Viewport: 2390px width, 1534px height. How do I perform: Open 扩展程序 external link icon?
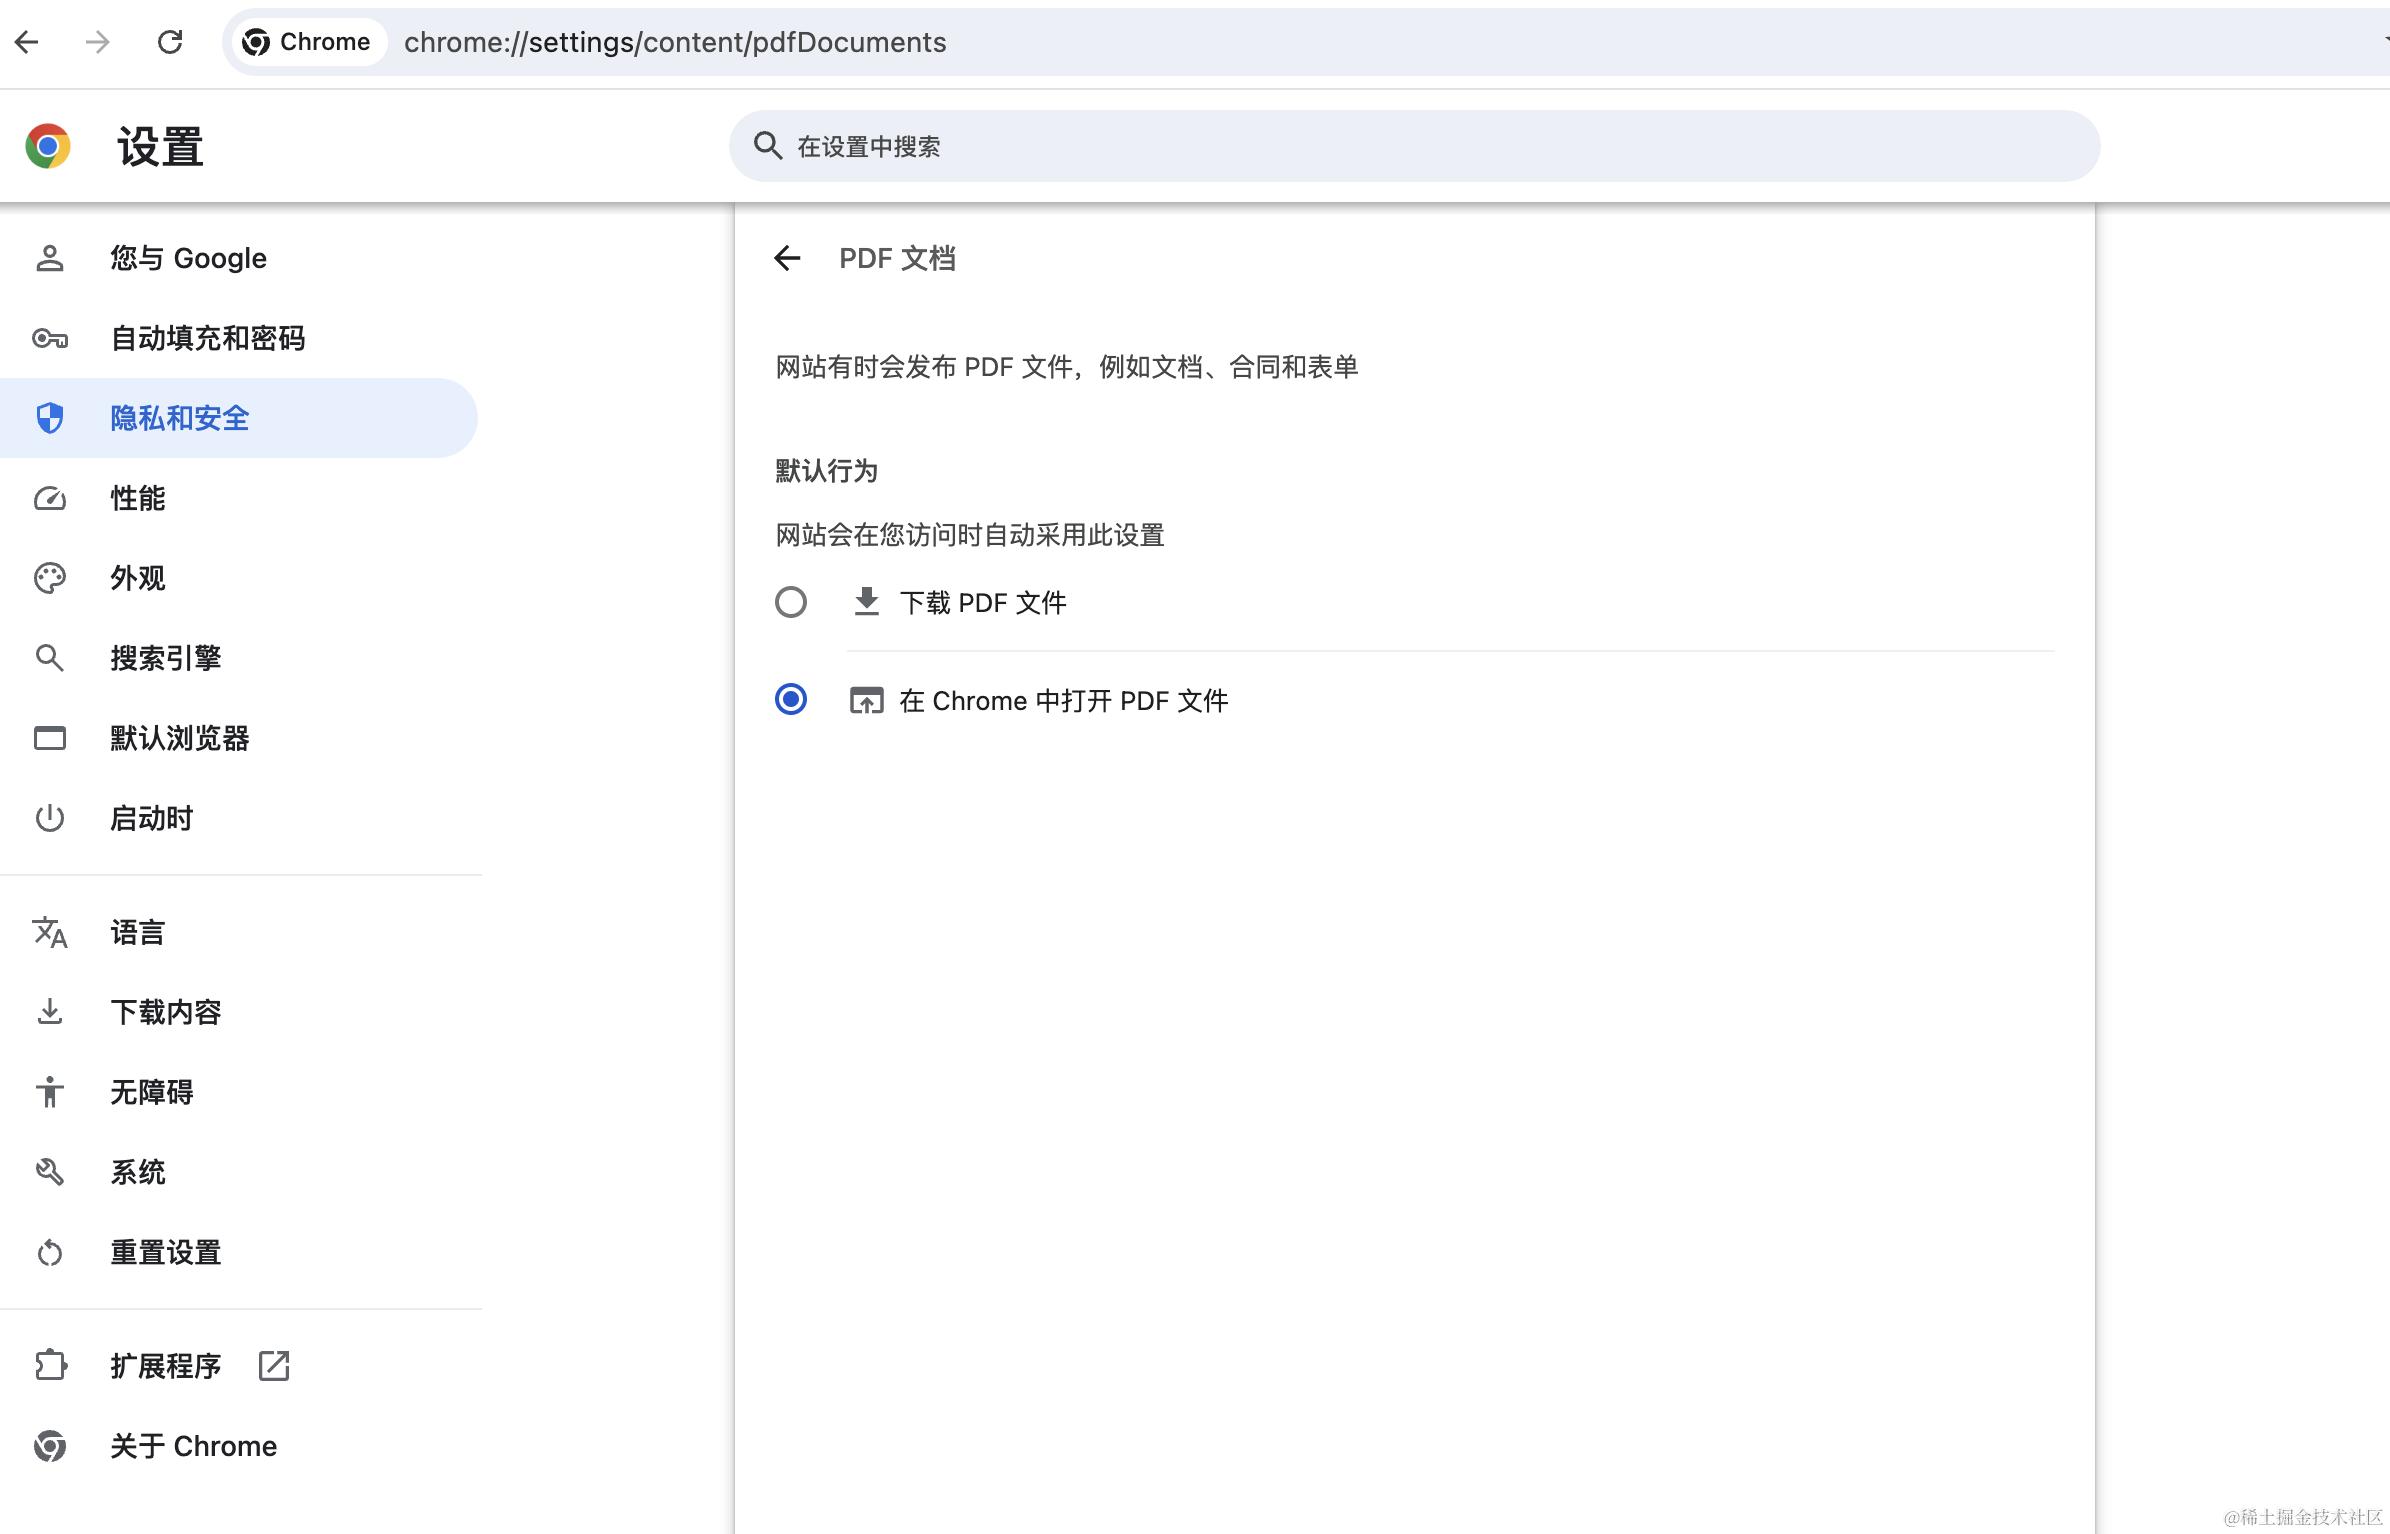[273, 1366]
